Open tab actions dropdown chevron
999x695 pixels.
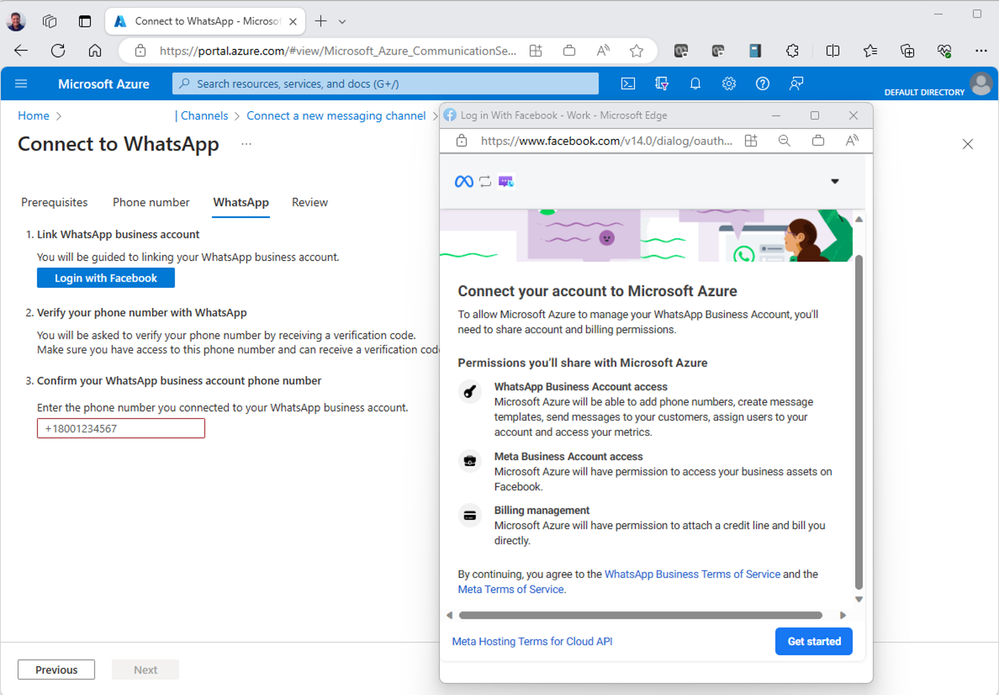click(x=342, y=22)
